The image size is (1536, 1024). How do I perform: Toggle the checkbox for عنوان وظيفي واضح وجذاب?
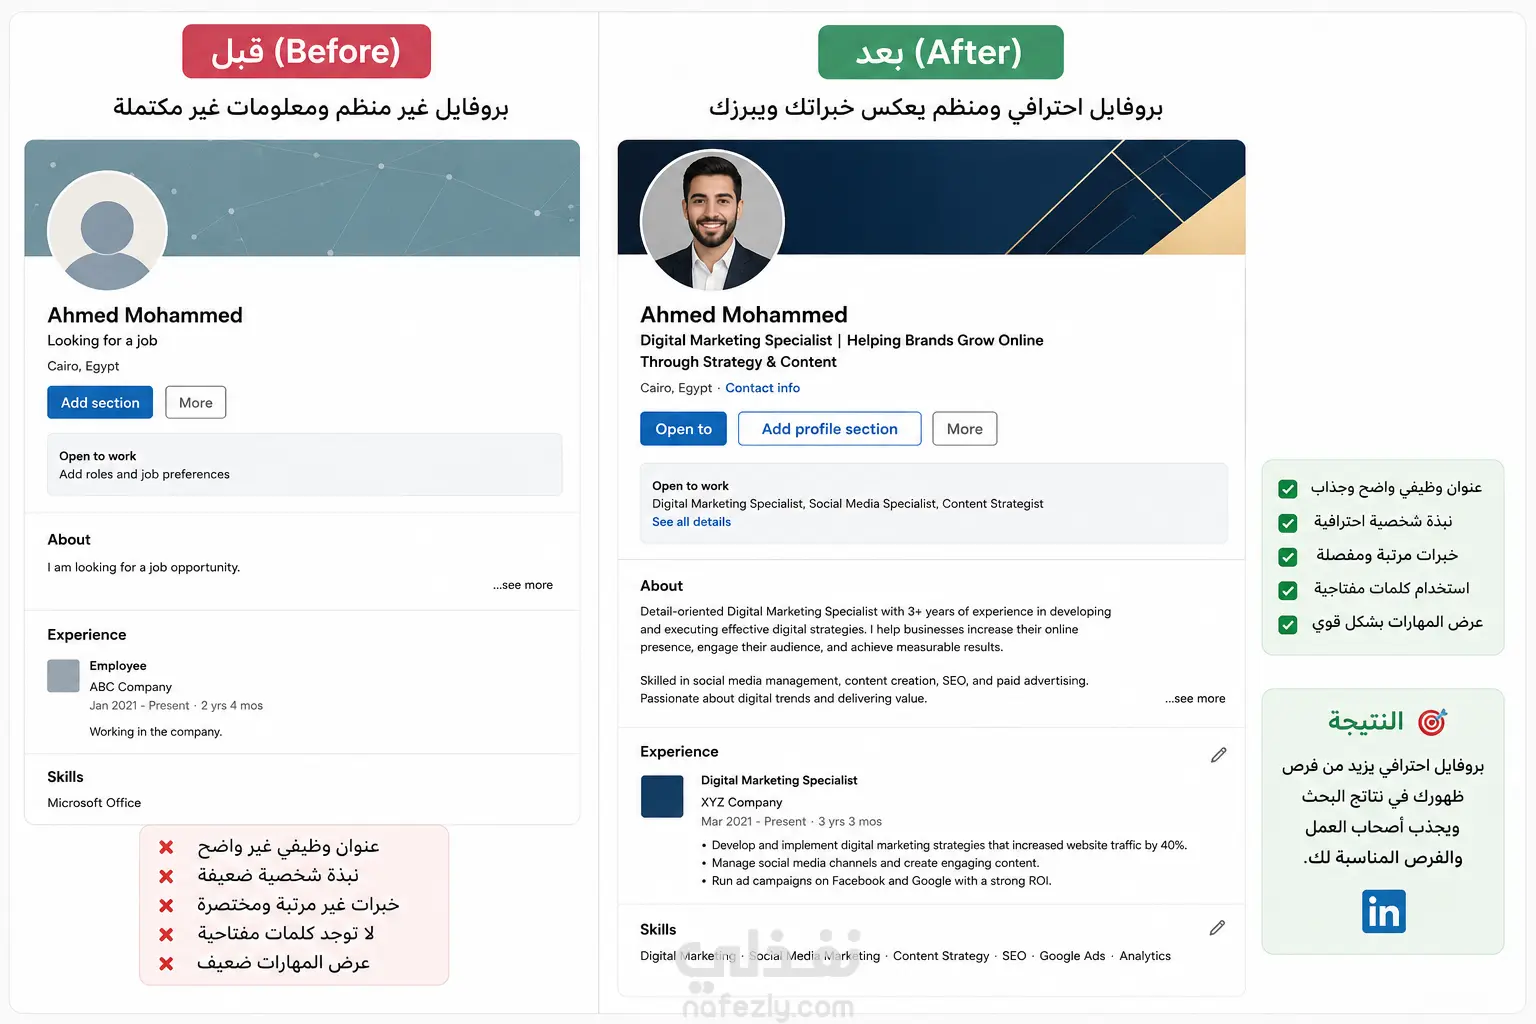point(1288,489)
